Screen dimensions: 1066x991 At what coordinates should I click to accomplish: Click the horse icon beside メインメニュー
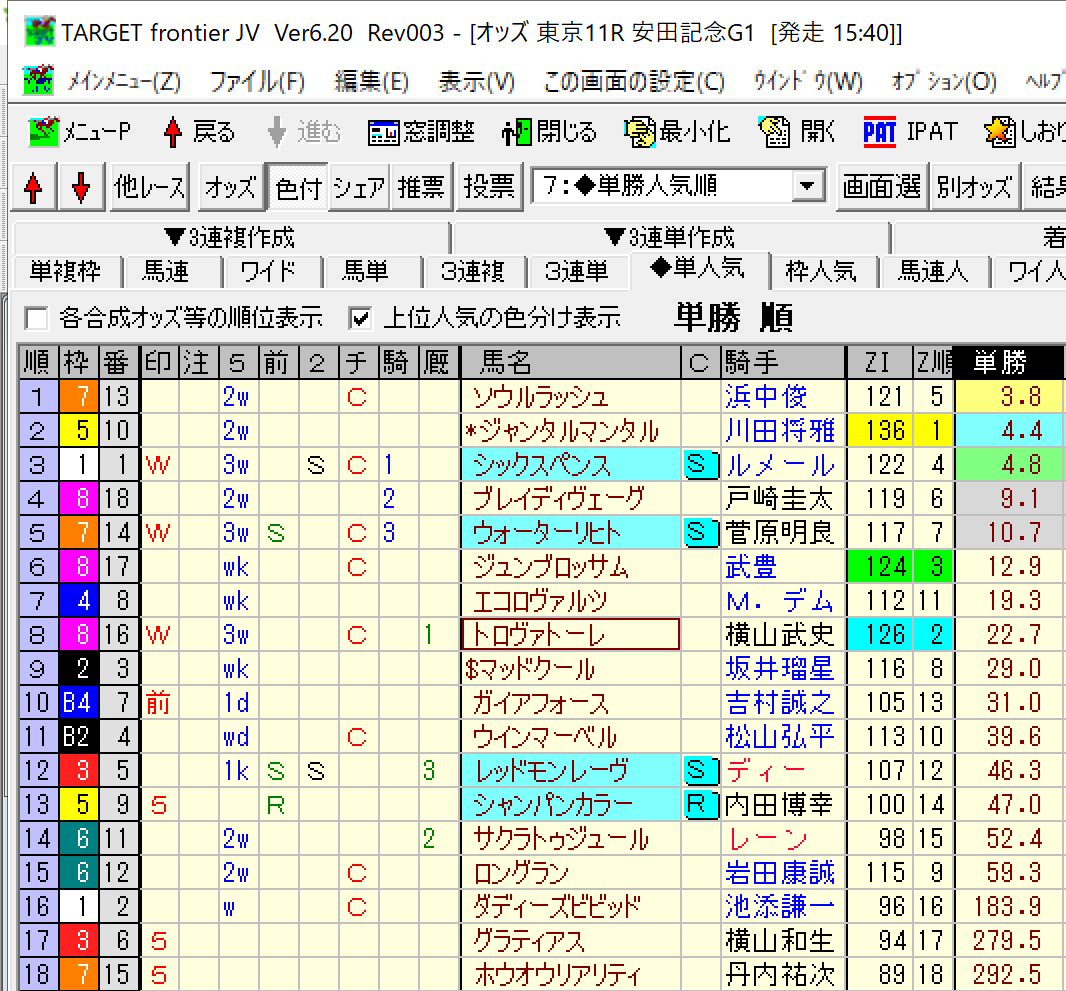click(38, 81)
